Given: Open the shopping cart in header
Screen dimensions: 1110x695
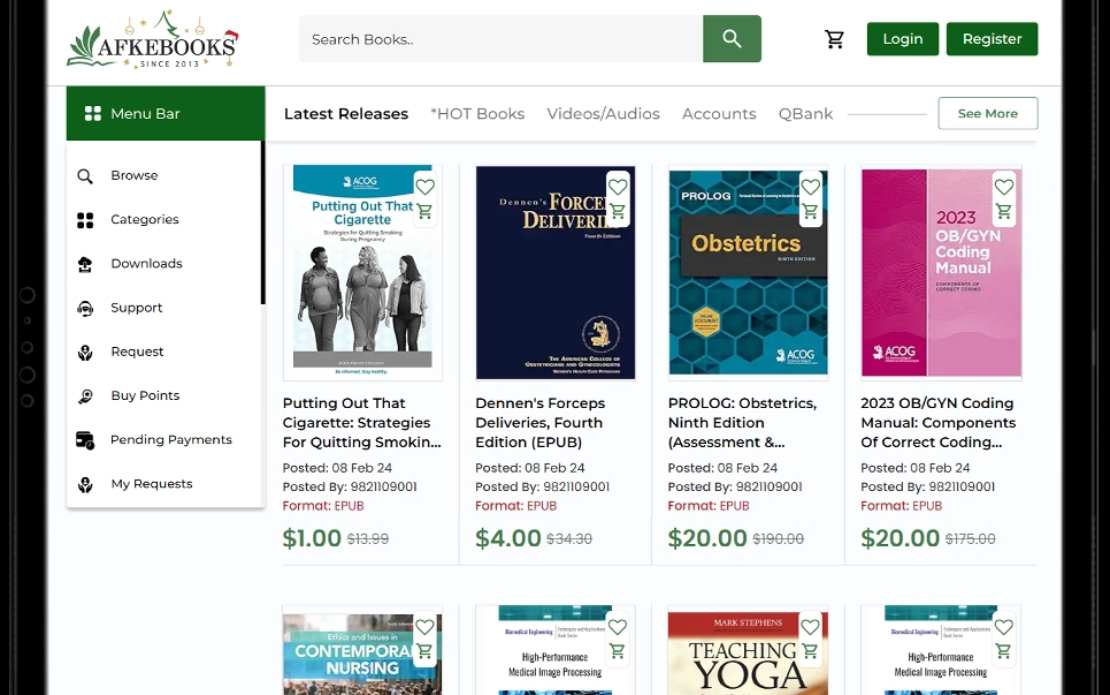Looking at the screenshot, I should coord(835,39).
